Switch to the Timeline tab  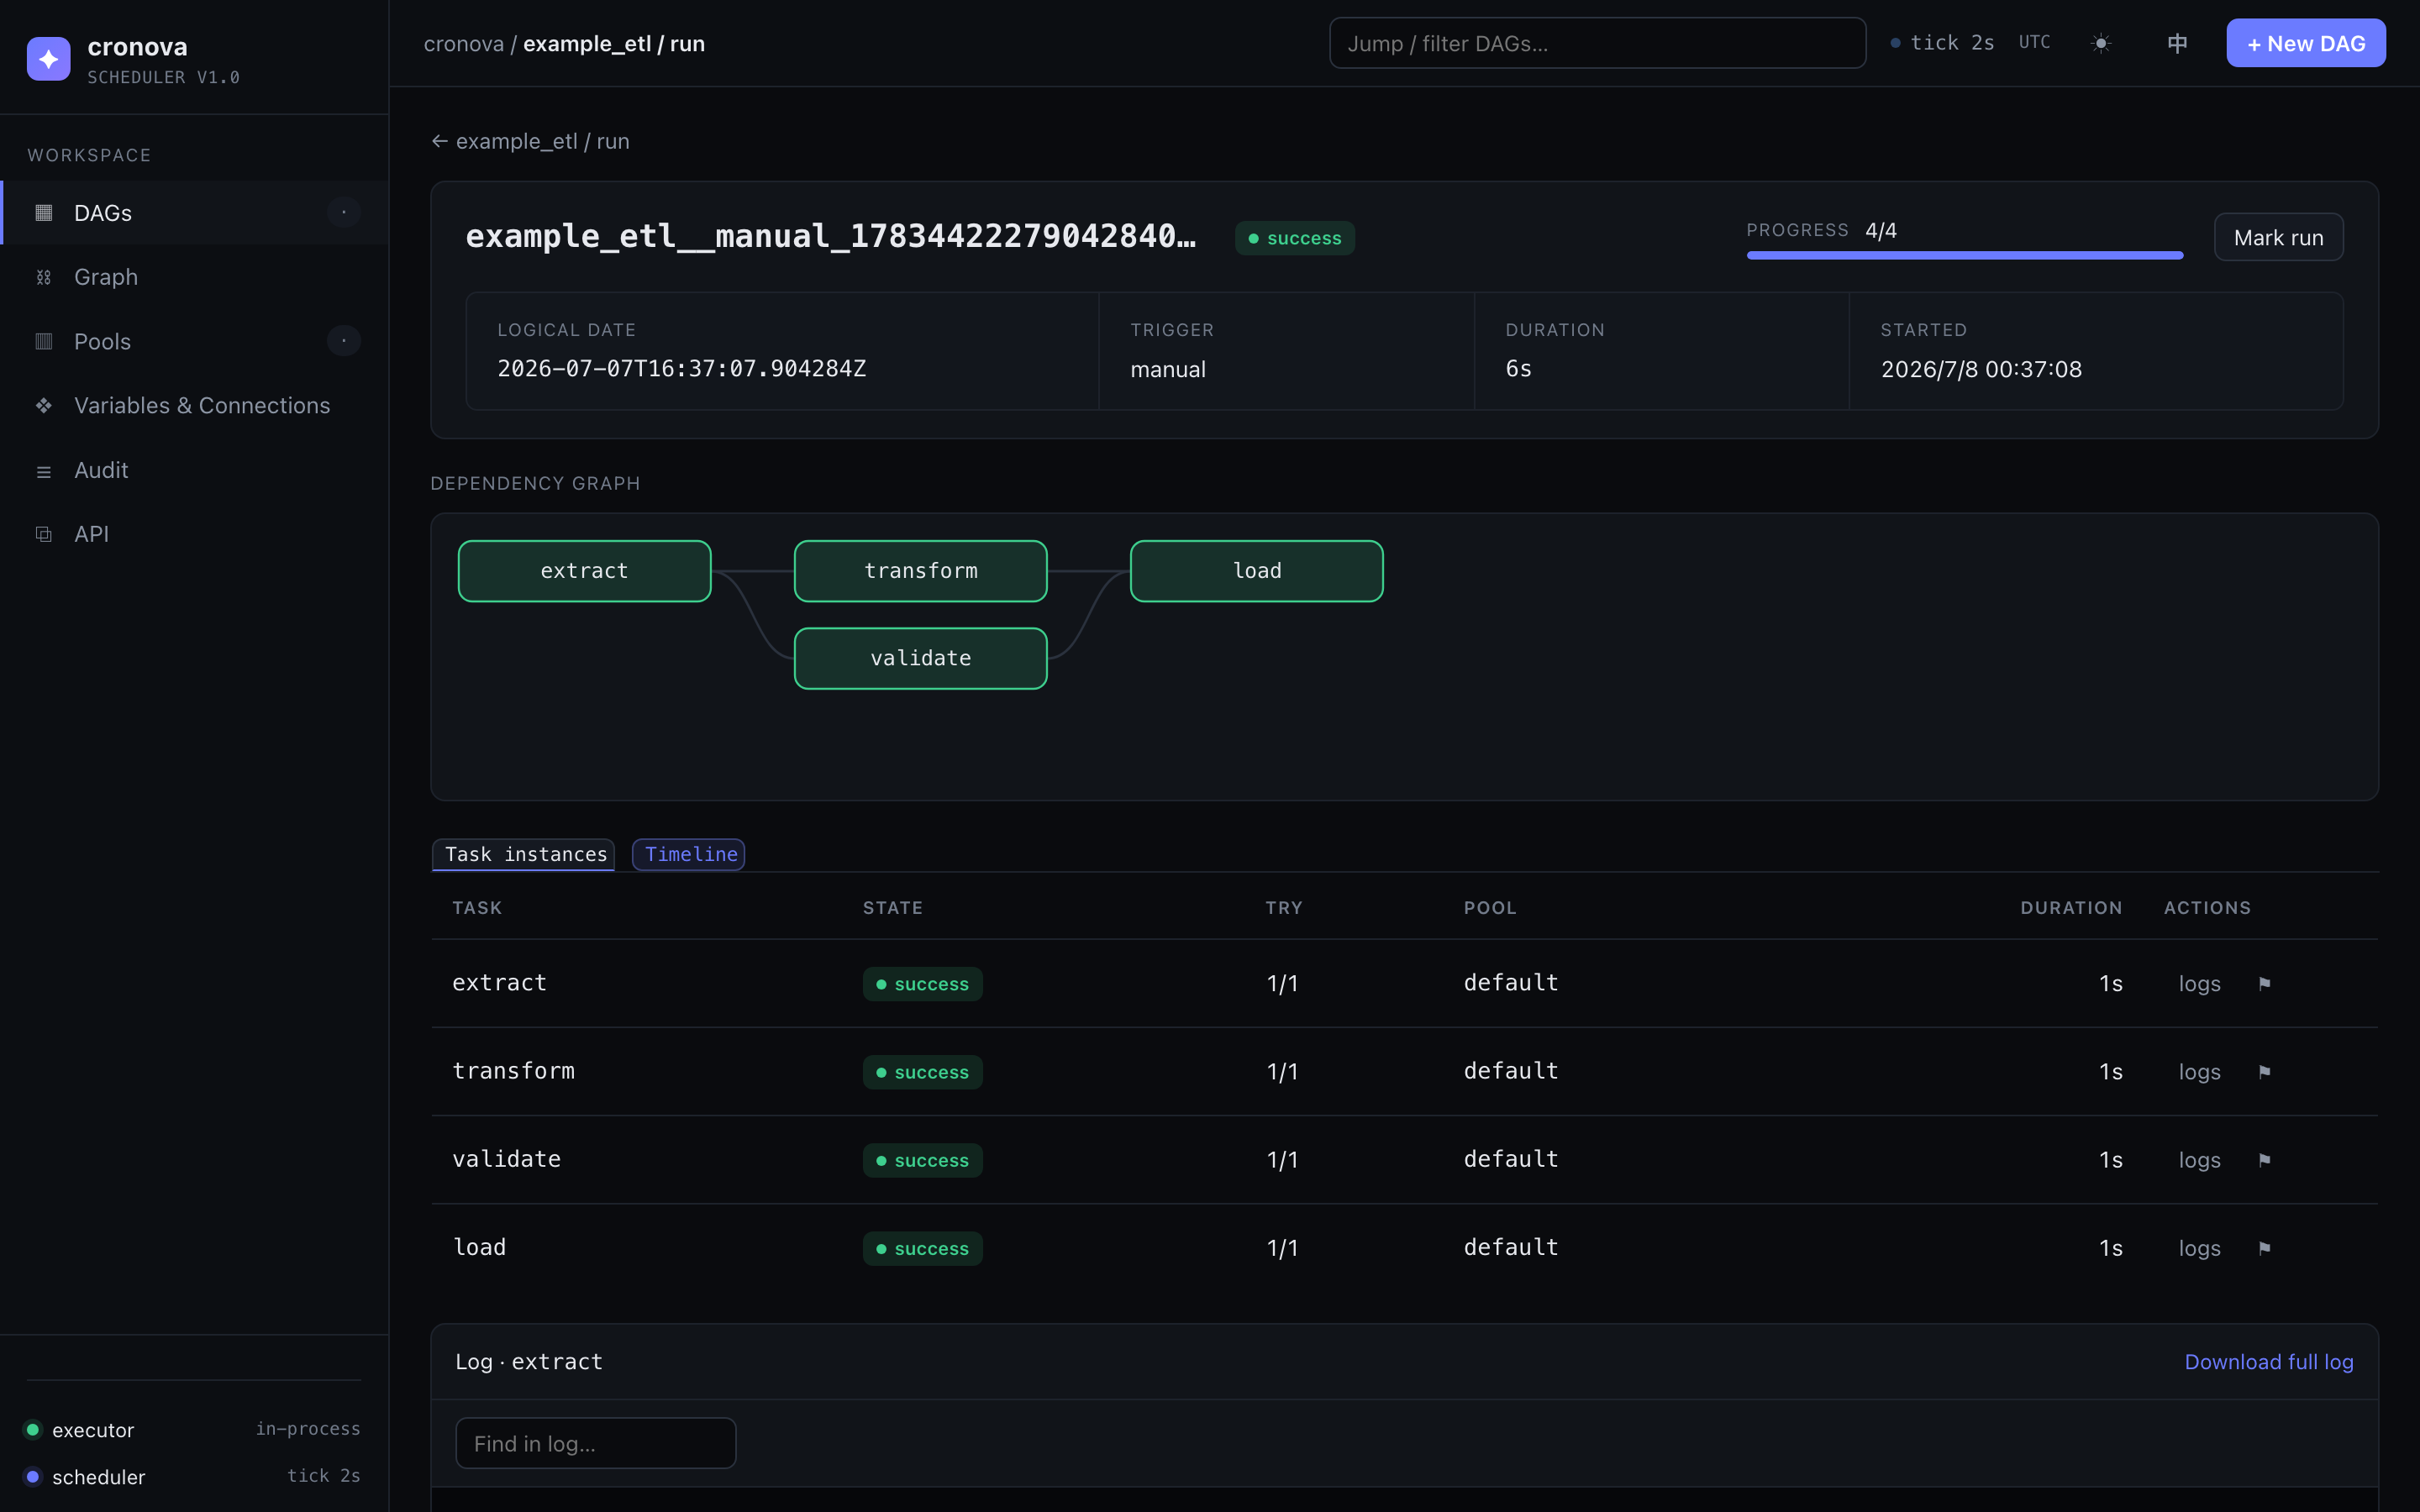pyautogui.click(x=689, y=854)
